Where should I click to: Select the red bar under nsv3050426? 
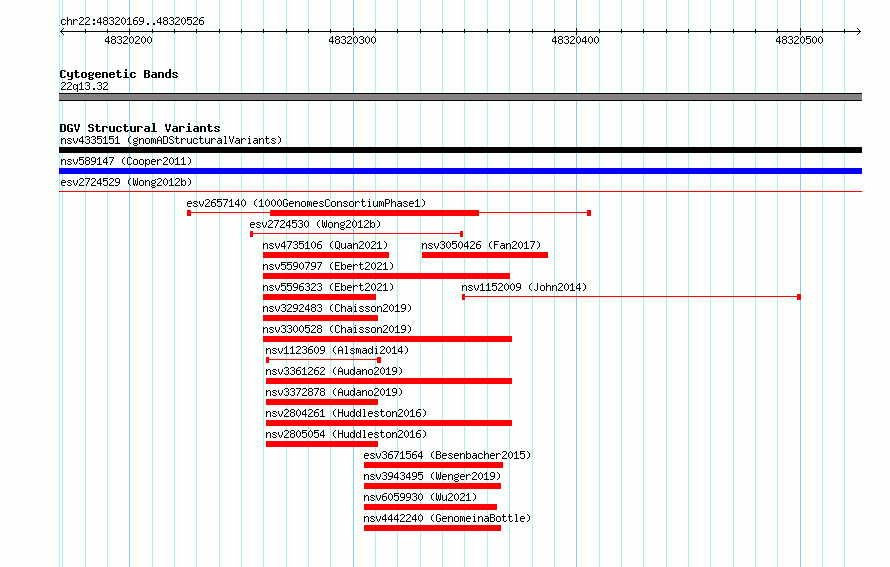(485, 255)
